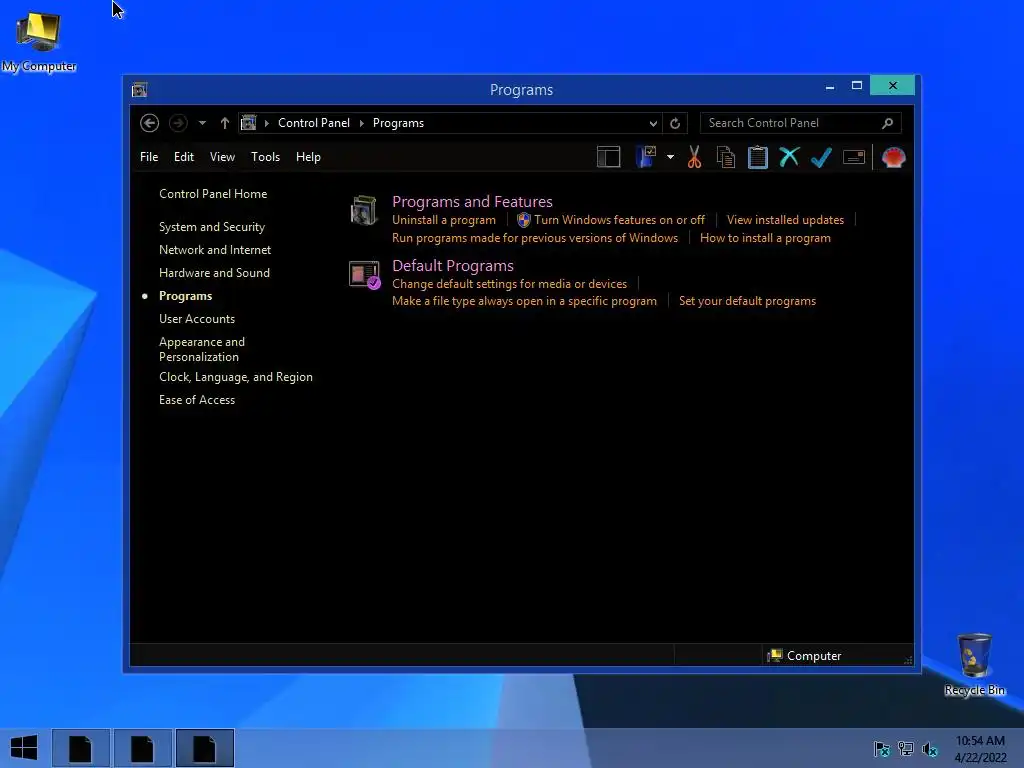The image size is (1024, 768).
Task: Open System and Security category
Action: tap(212, 227)
